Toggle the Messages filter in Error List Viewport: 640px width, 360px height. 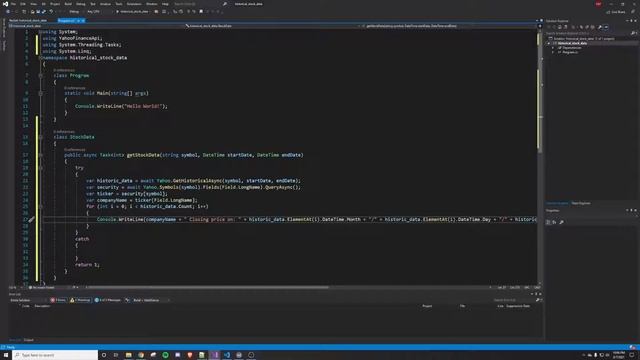[108, 300]
